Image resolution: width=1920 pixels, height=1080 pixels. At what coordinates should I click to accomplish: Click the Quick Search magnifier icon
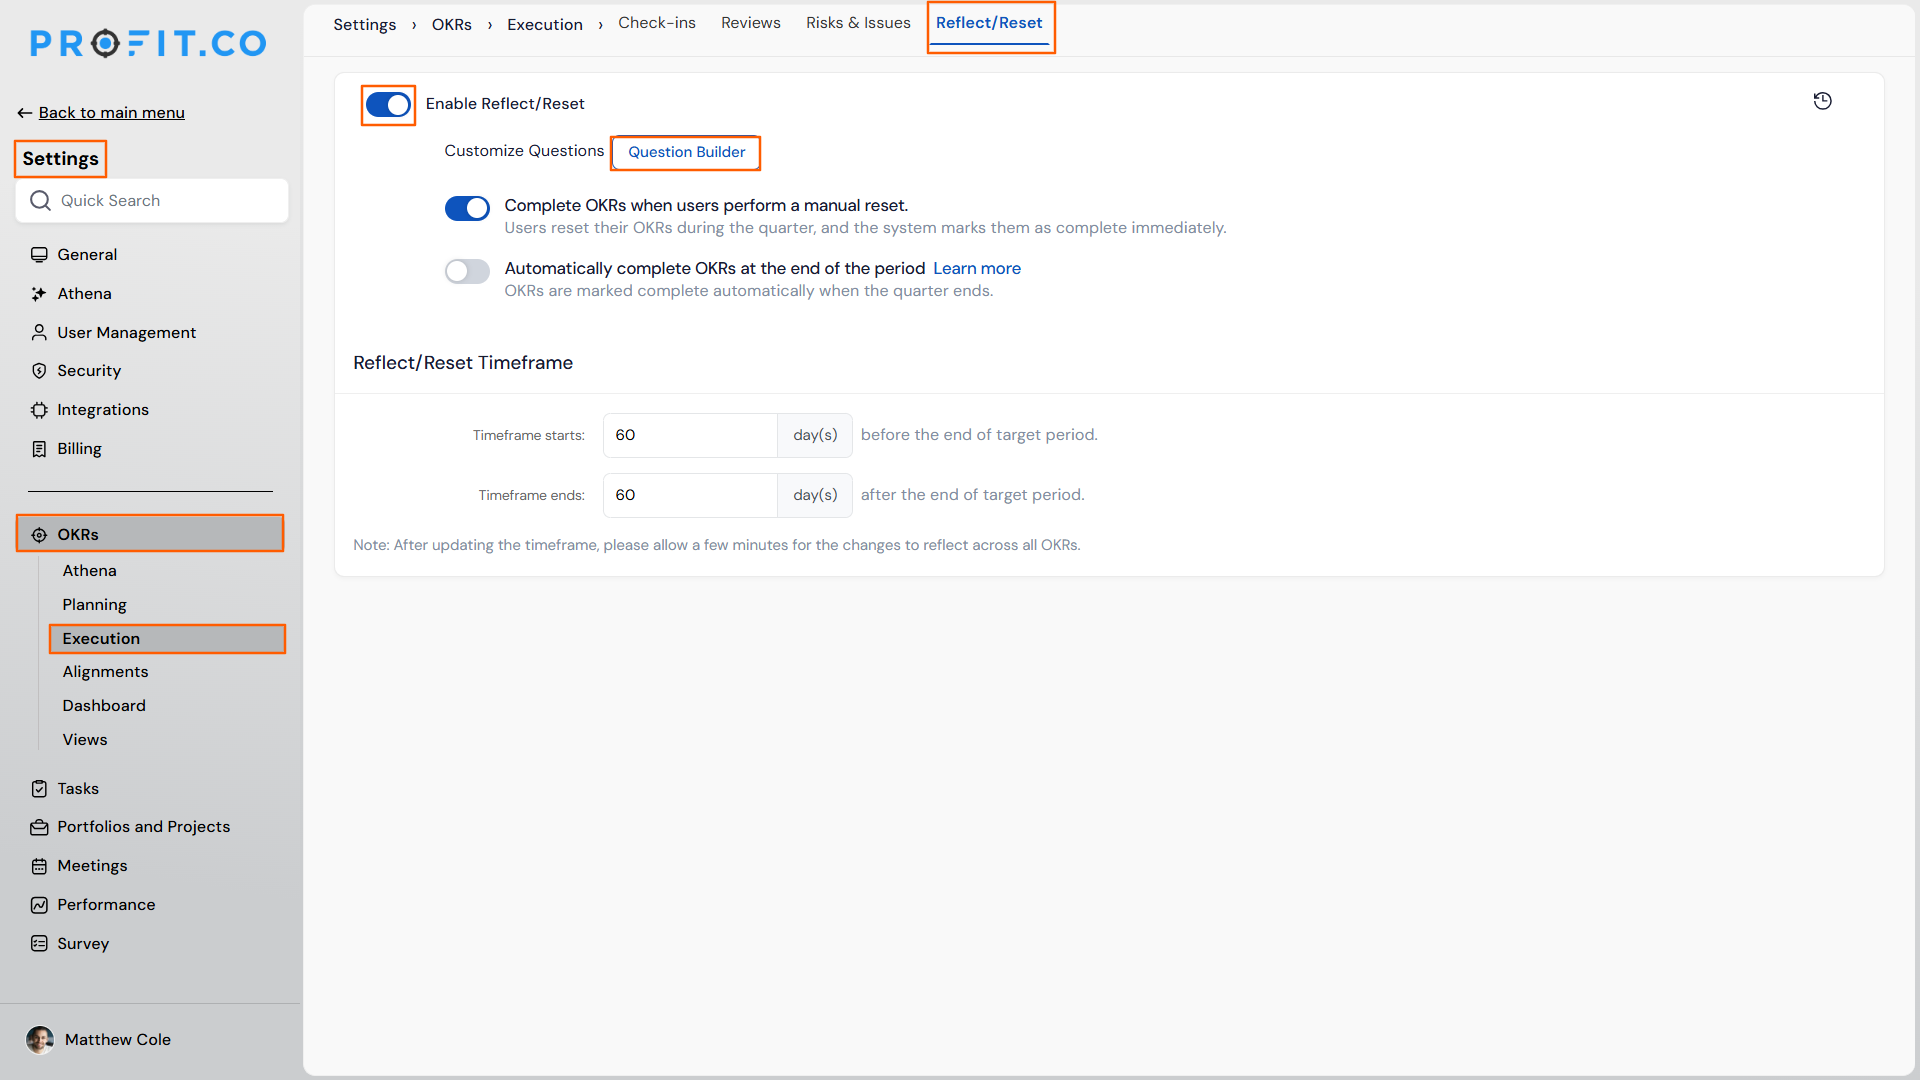[x=40, y=201]
